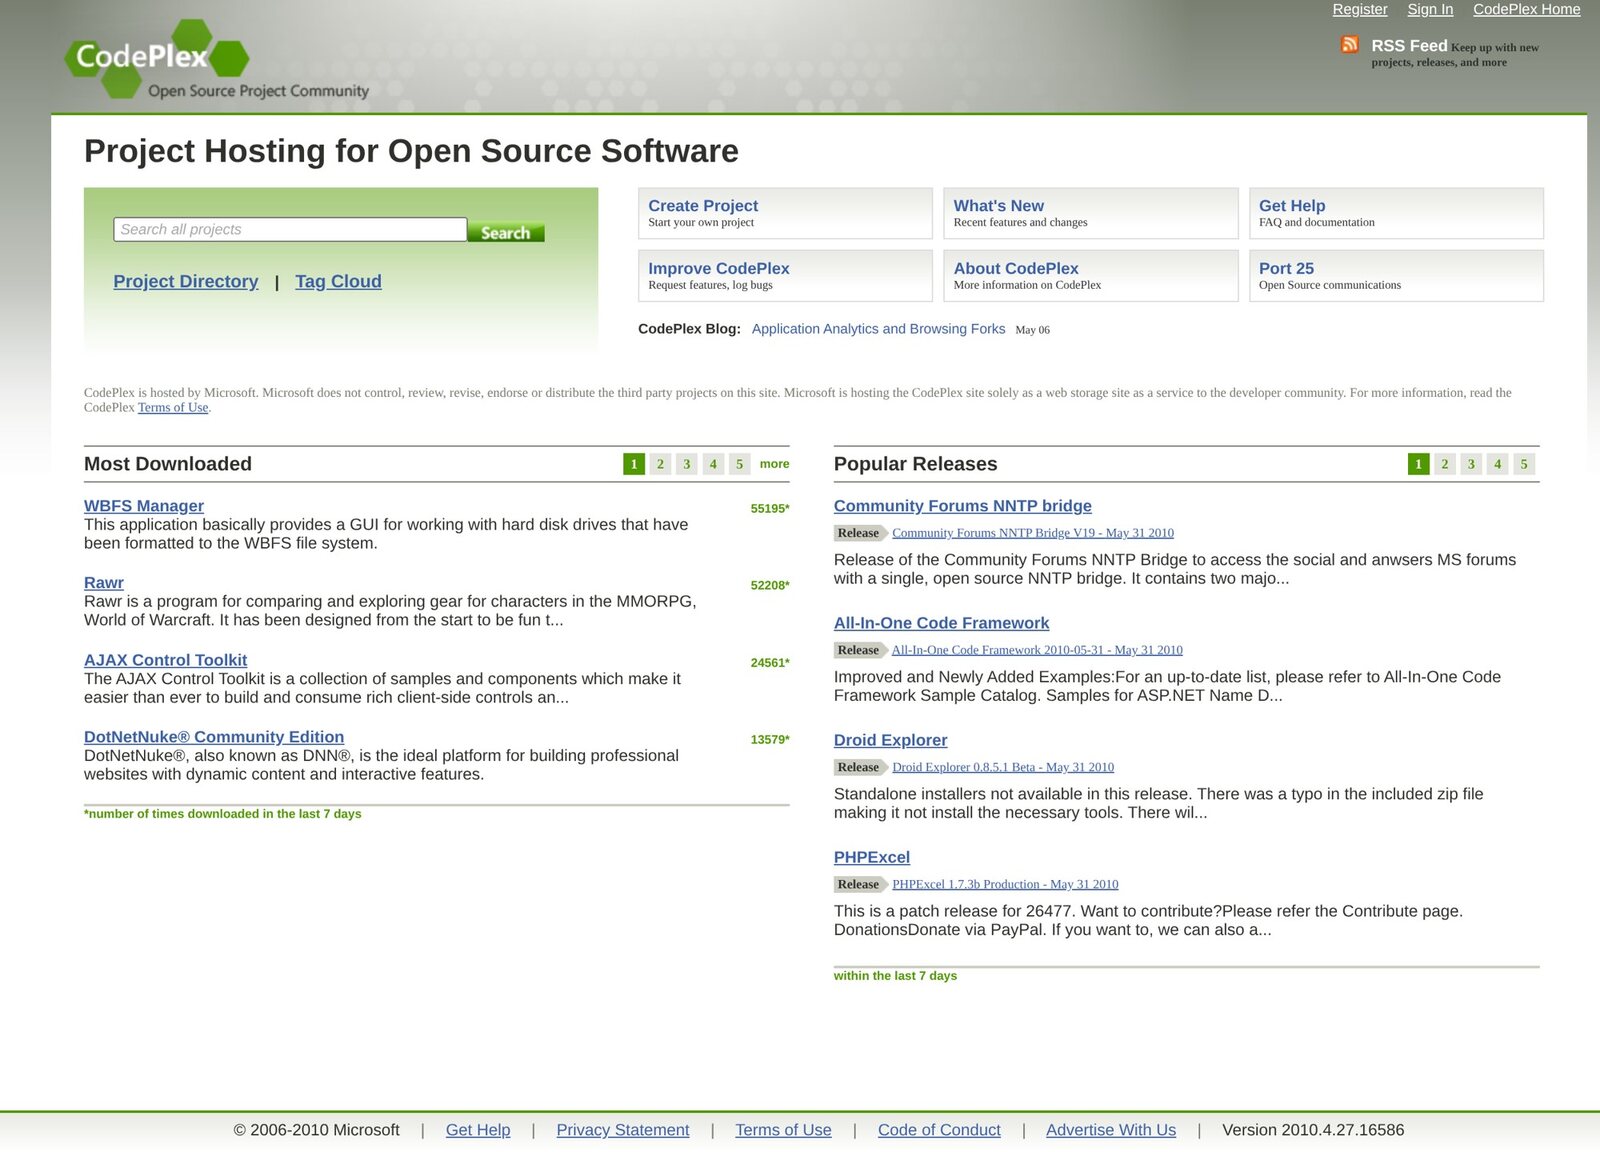Go to page 4 of Most Downloaded

point(713,464)
